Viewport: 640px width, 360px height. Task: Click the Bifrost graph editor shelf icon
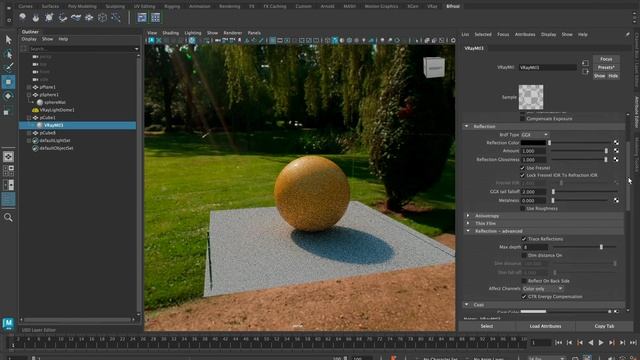click(x=142, y=17)
